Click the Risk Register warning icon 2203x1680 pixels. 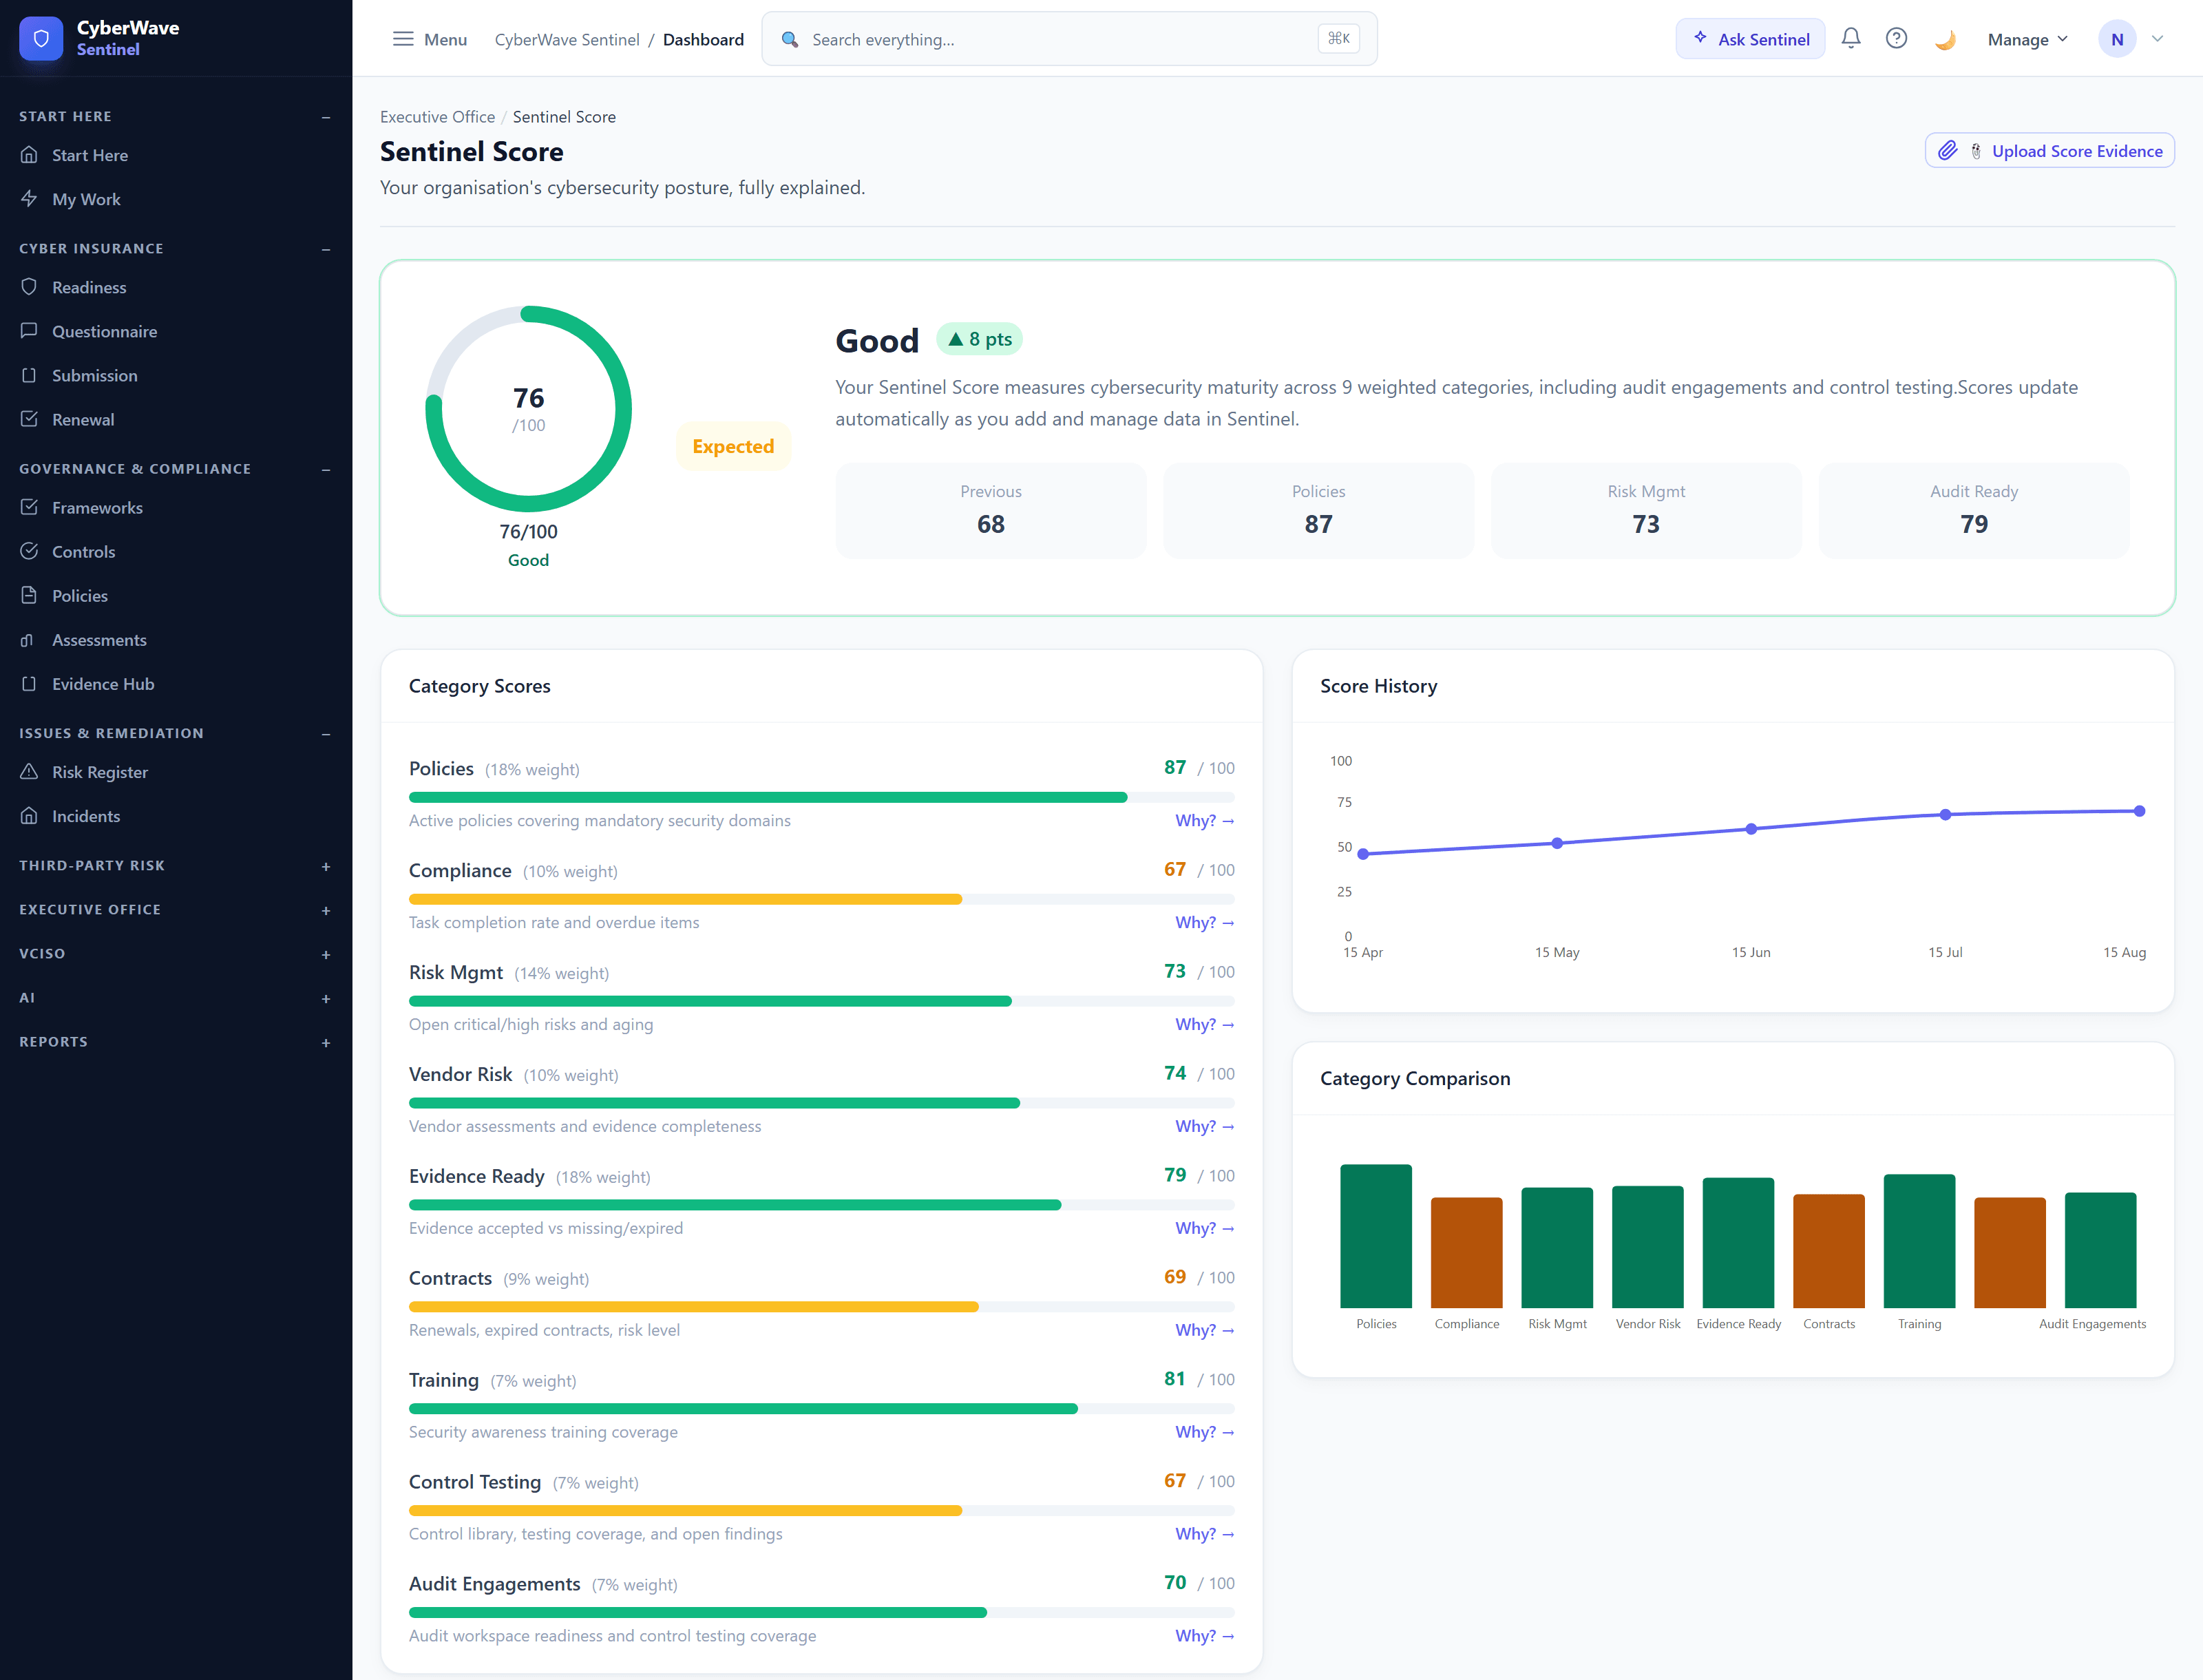(x=29, y=771)
